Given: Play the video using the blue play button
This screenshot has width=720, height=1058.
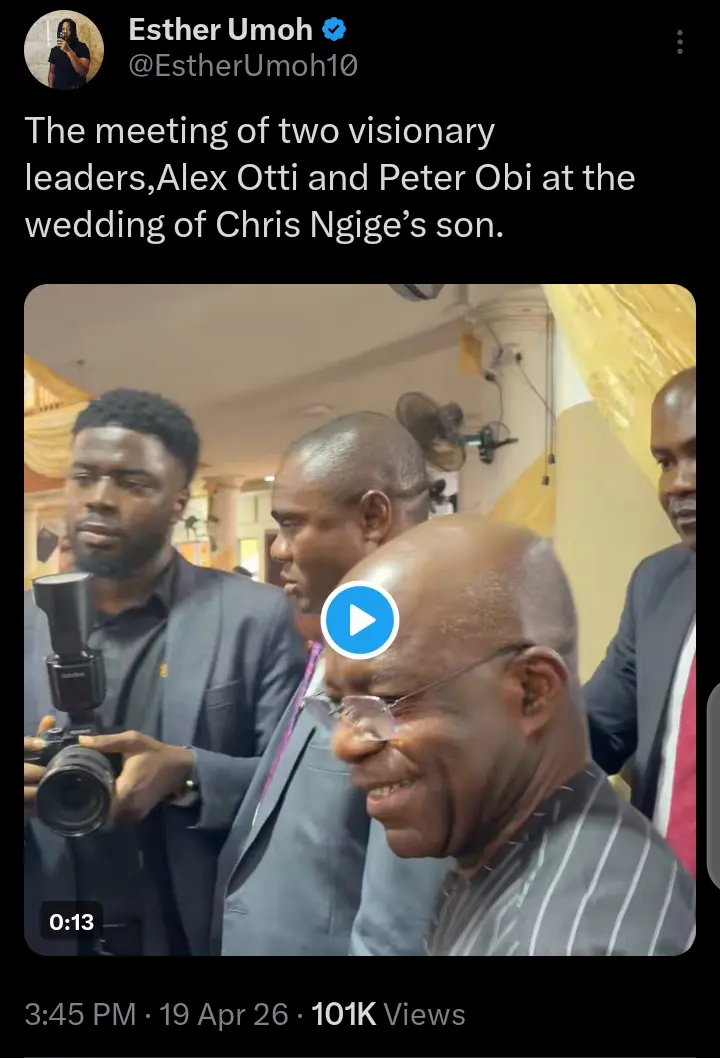Looking at the screenshot, I should tap(360, 621).
